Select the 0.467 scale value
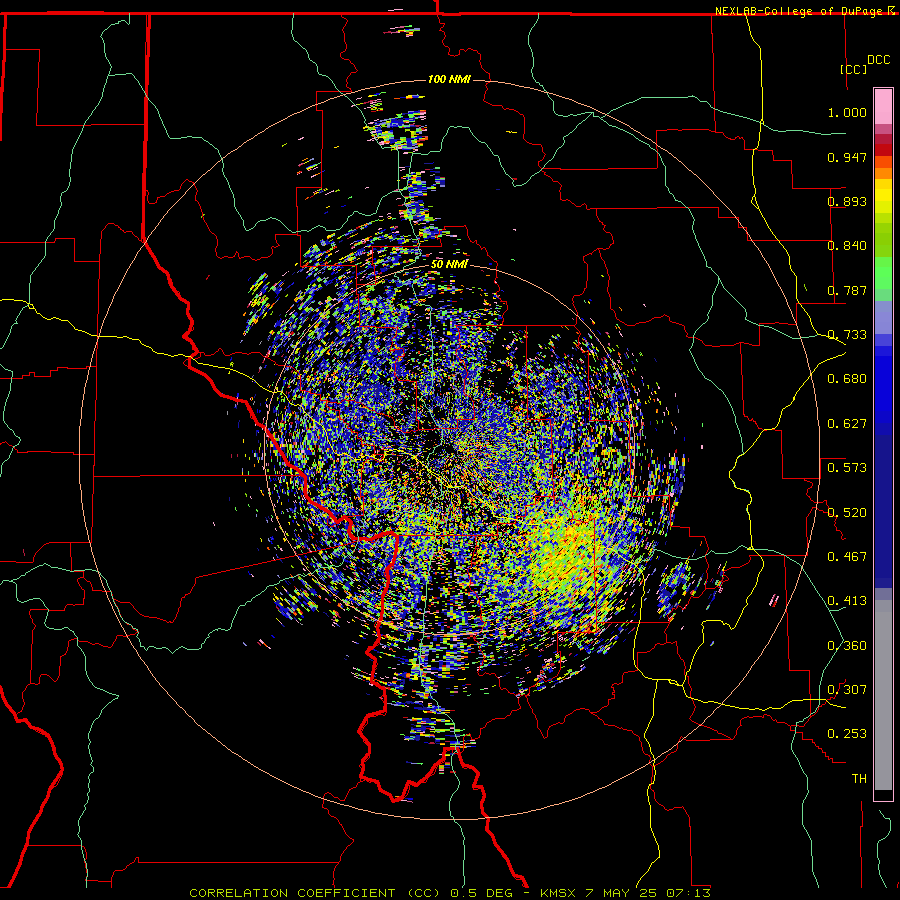Viewport: 900px width, 900px height. coord(847,557)
